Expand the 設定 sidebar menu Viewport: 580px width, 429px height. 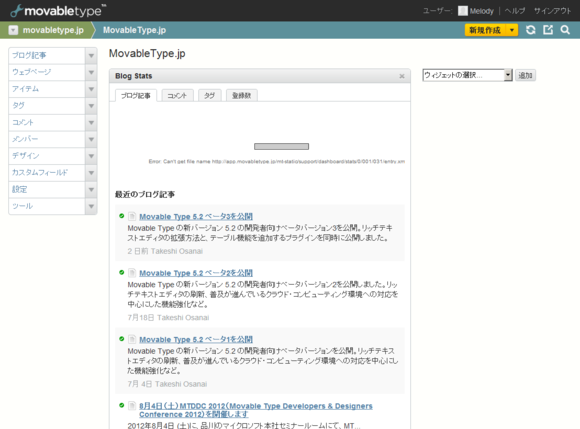(91, 190)
